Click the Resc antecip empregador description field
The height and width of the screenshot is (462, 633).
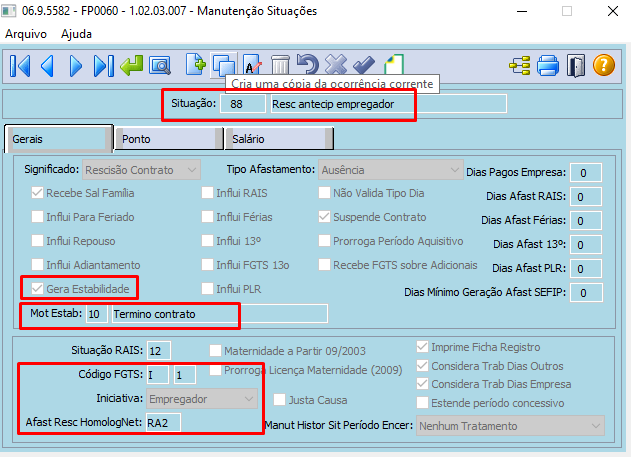click(x=388, y=104)
